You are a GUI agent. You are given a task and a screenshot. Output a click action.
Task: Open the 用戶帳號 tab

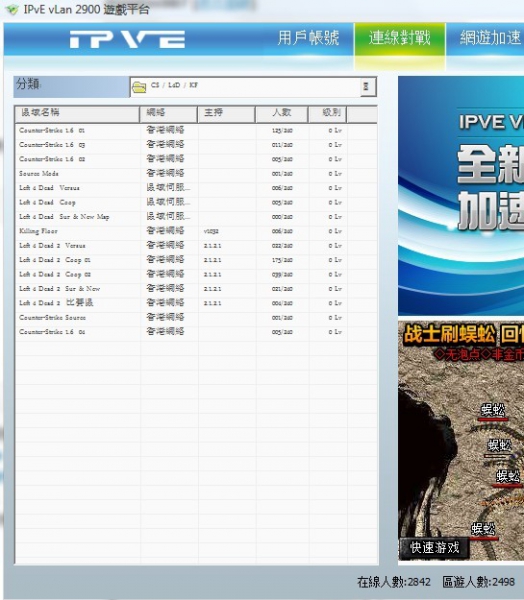pos(308,38)
